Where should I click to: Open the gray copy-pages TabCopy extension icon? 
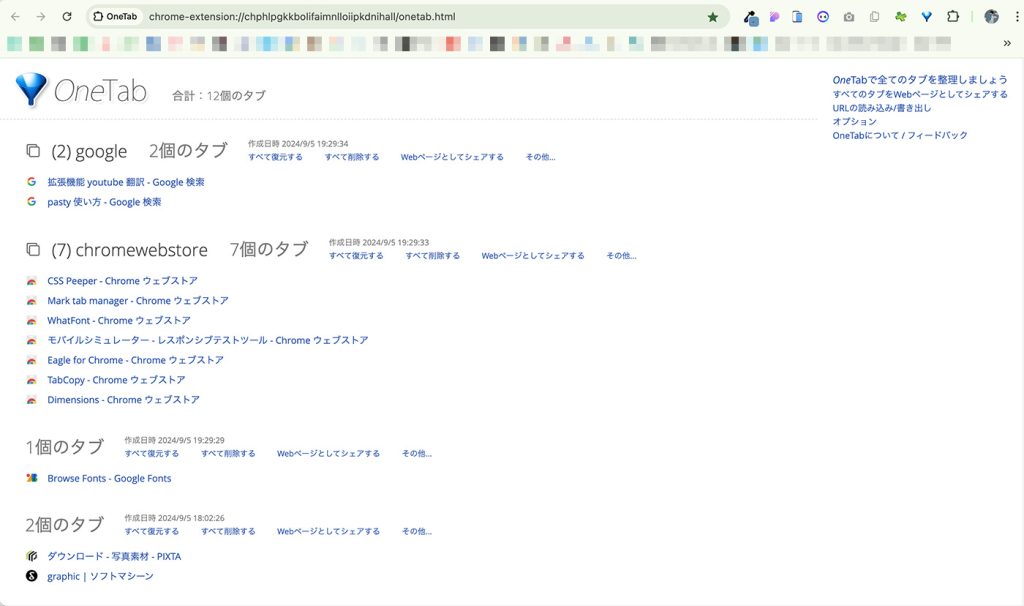point(874,17)
